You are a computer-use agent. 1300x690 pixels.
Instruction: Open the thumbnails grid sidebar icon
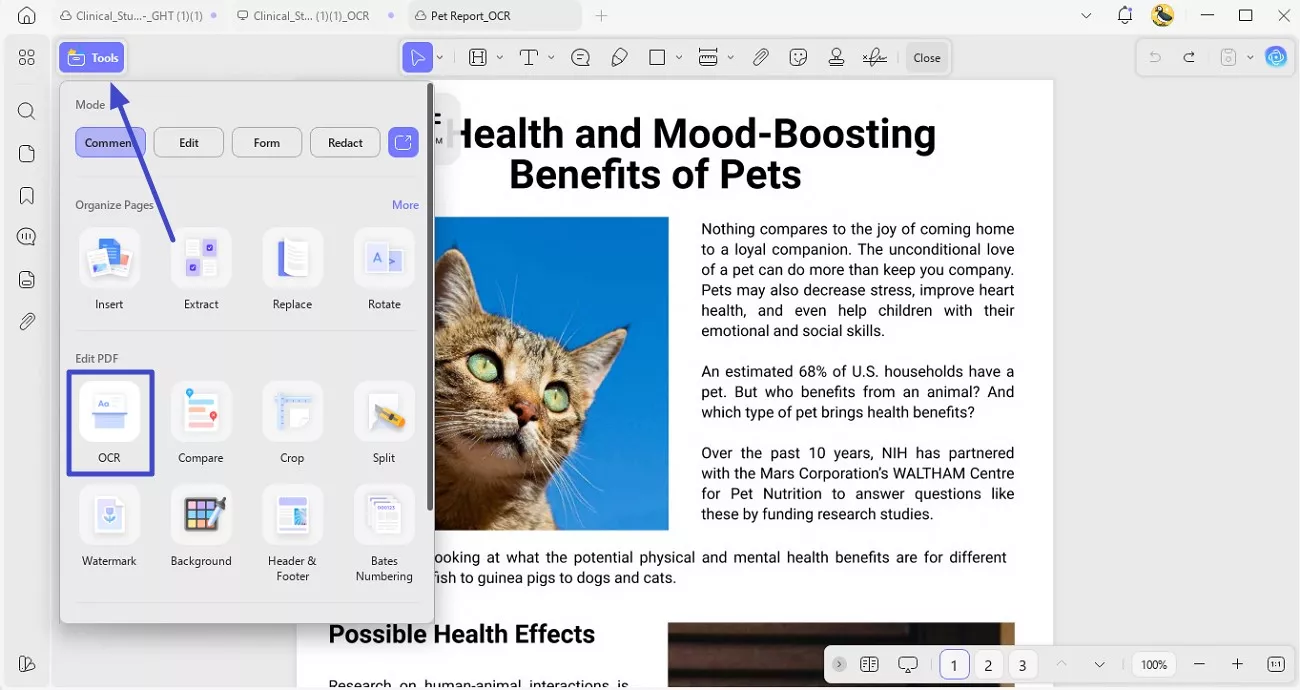tap(27, 58)
